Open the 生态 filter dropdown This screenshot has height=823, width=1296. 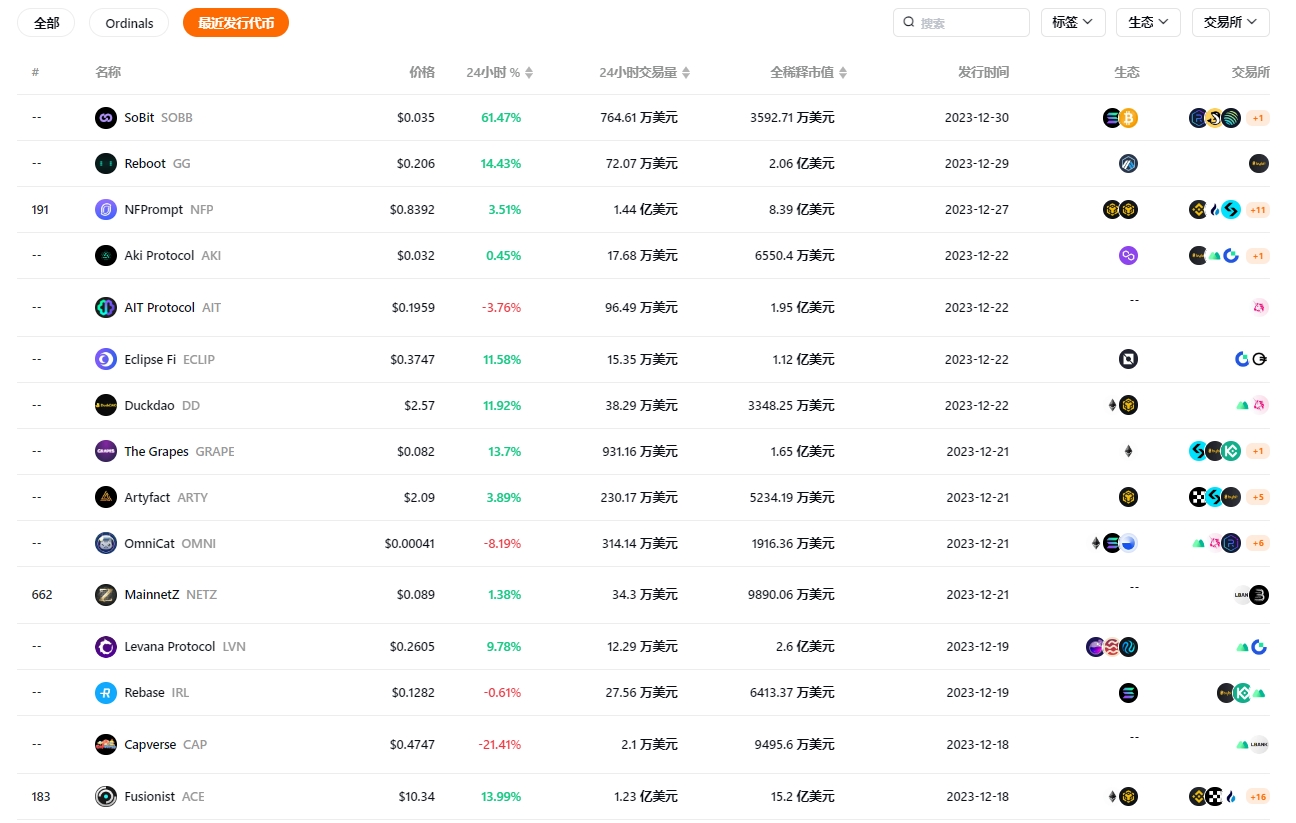(x=1148, y=23)
